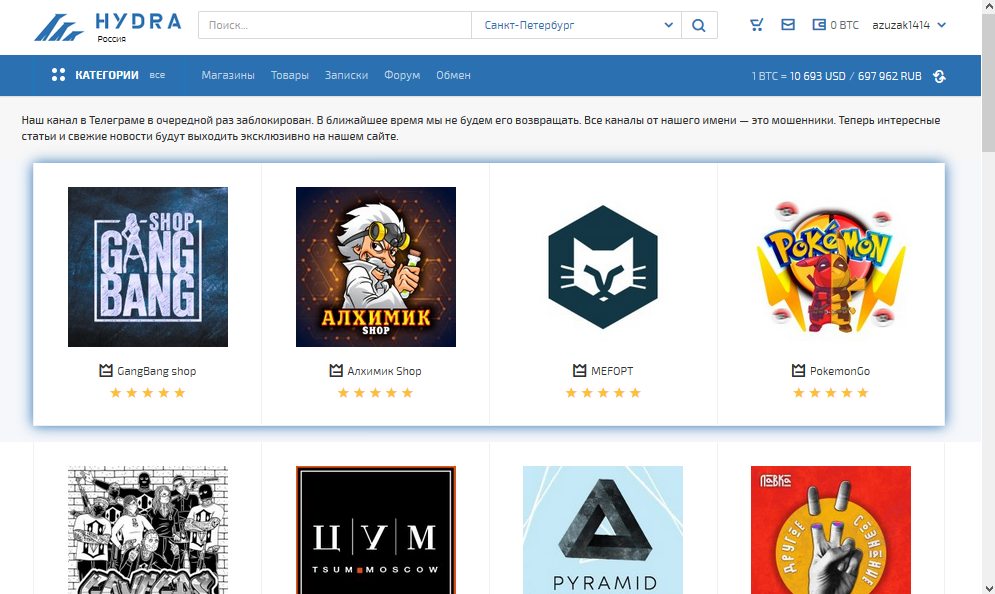This screenshot has width=995, height=594.
Task: Click the star rating under GangBang shop
Action: [148, 393]
